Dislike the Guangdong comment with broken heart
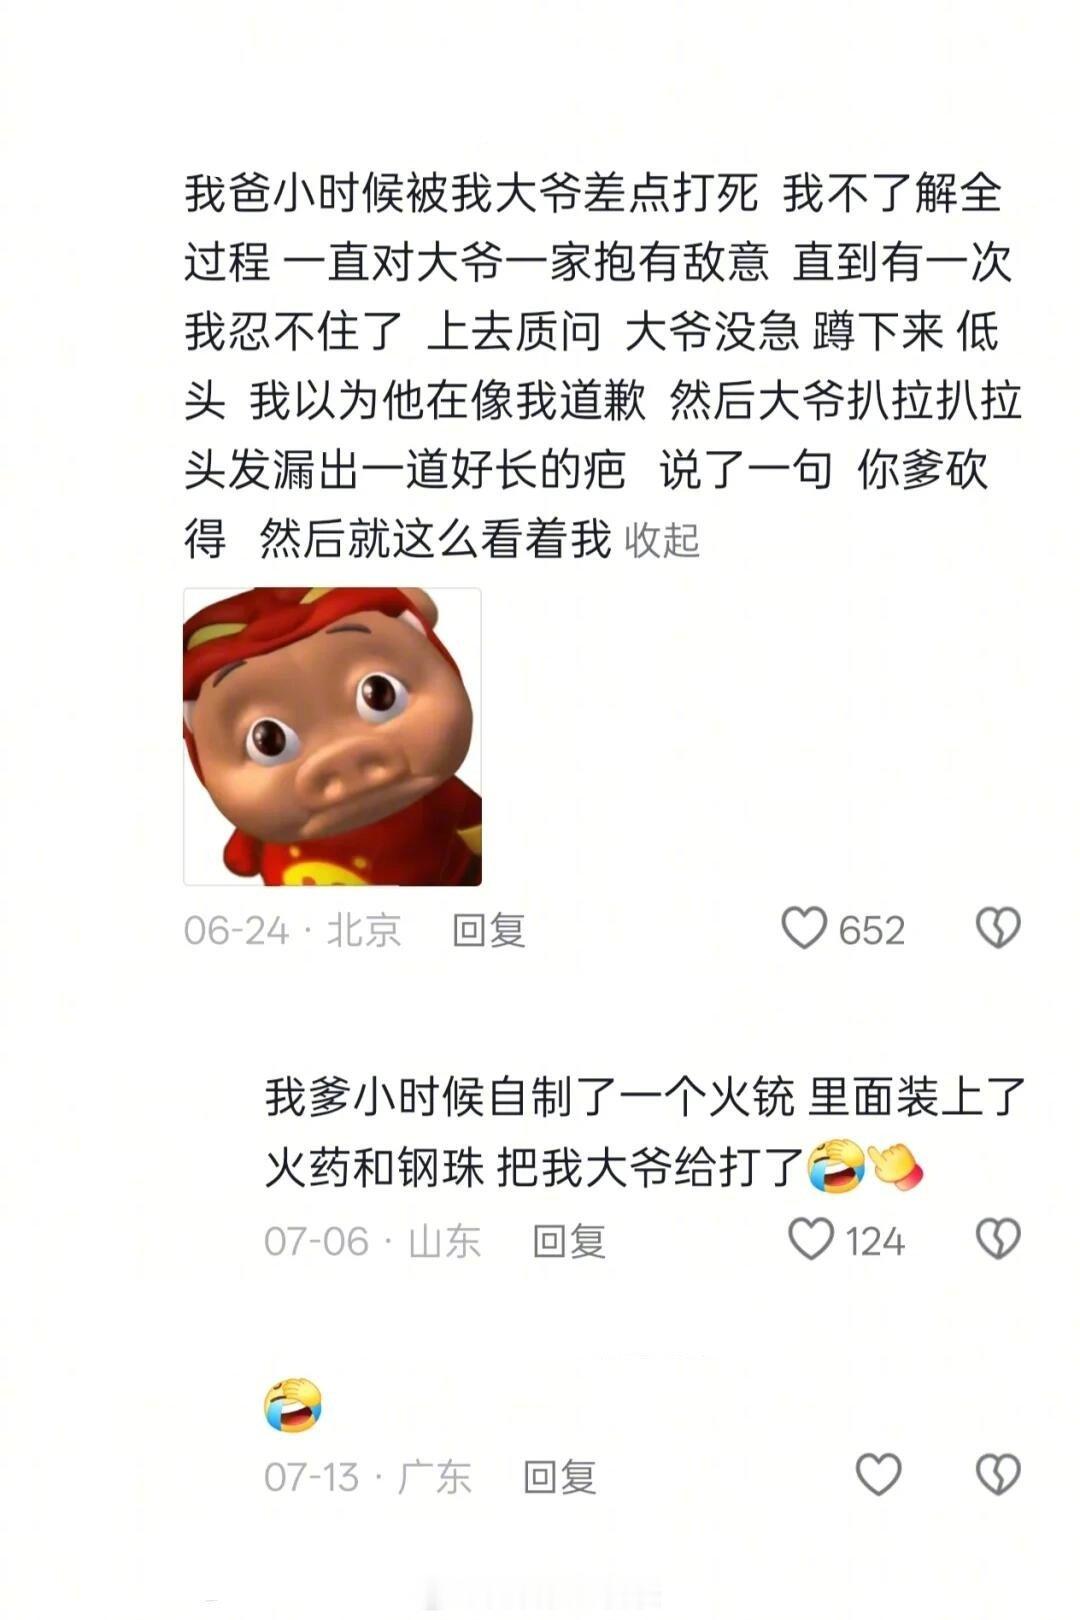Image resolution: width=1080 pixels, height=1620 pixels. pyautogui.click(x=997, y=1475)
